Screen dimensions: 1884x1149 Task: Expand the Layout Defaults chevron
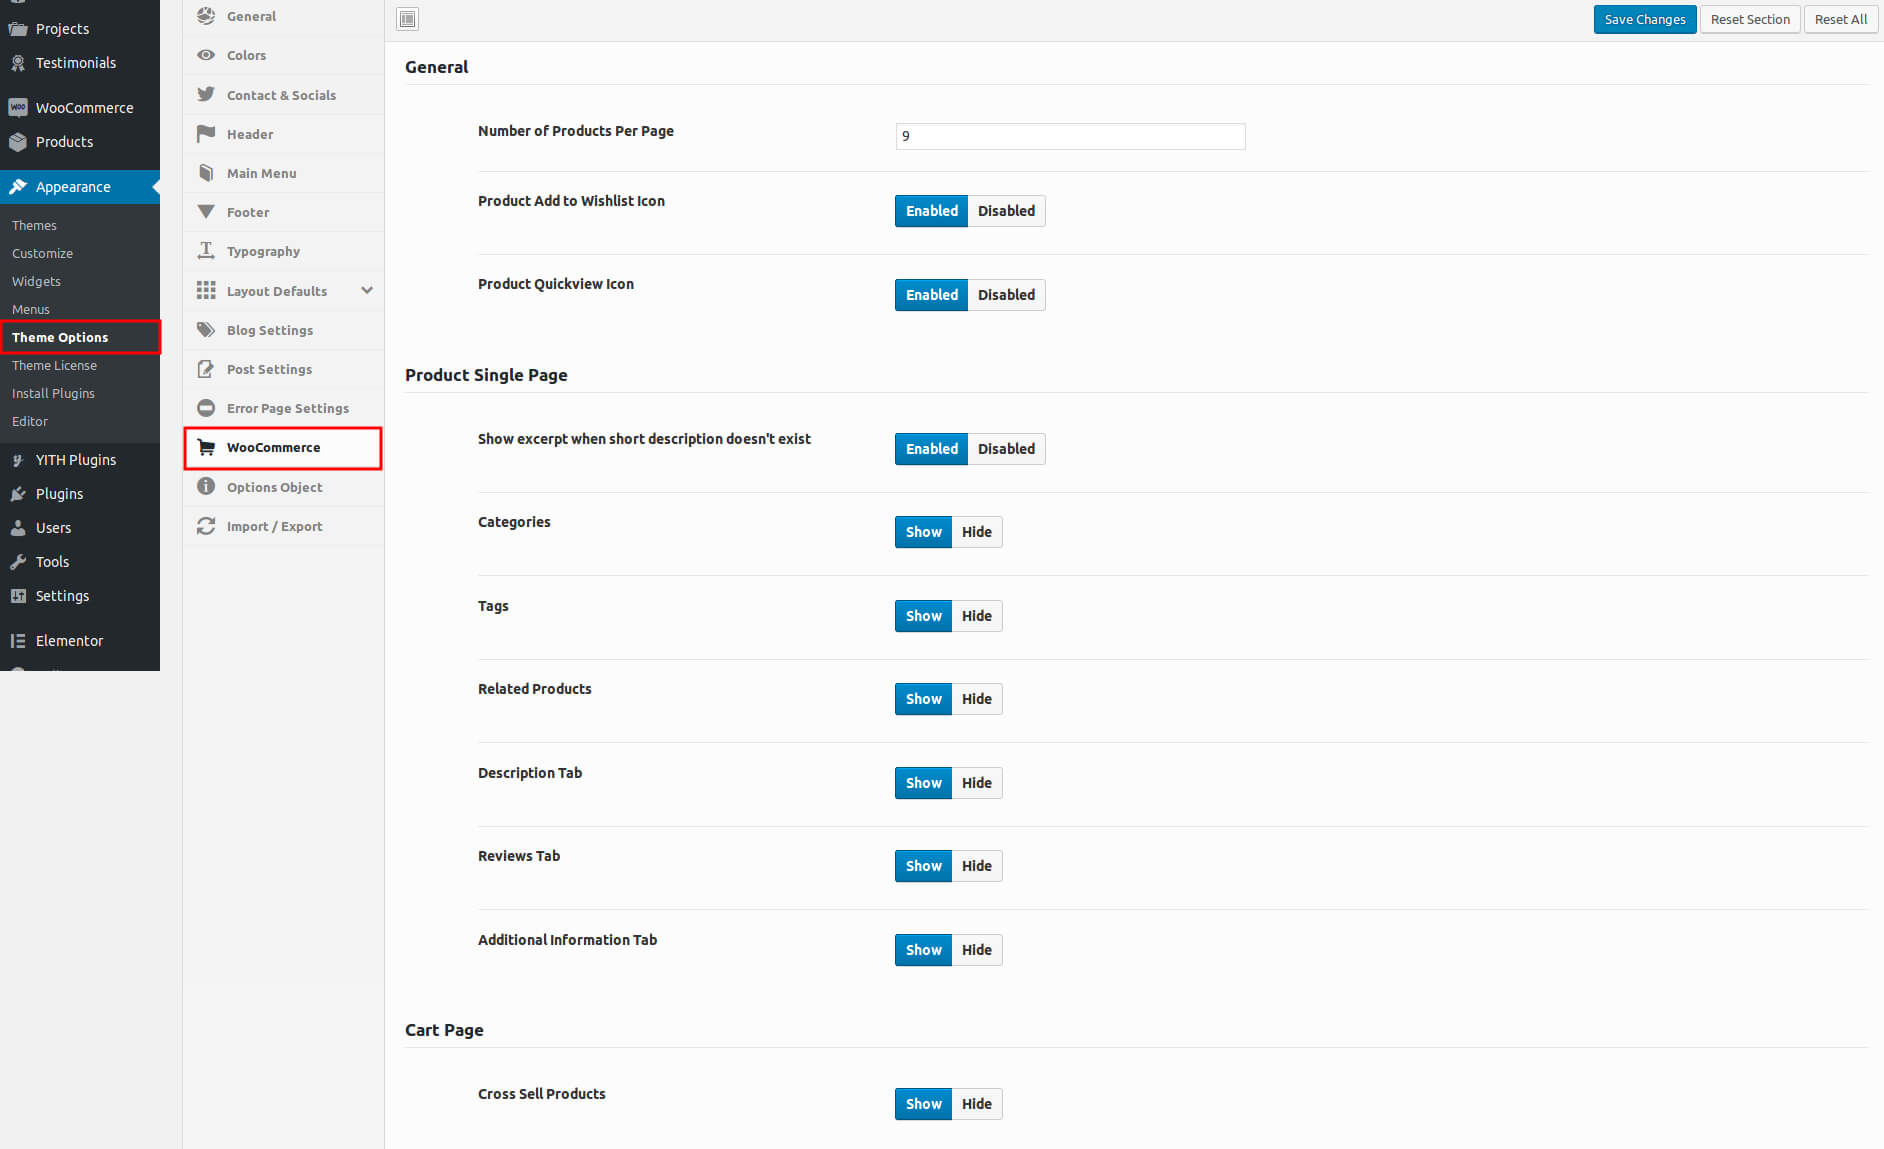click(367, 290)
